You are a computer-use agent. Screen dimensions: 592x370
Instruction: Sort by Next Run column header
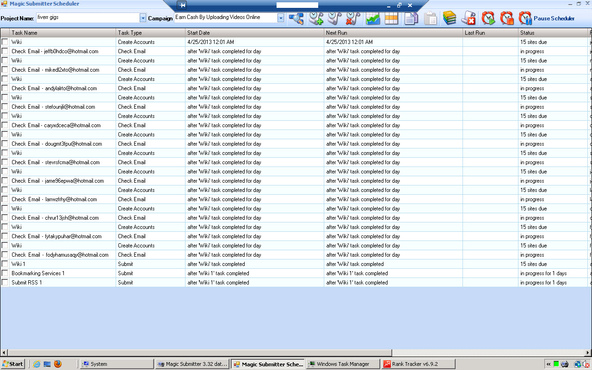(393, 33)
